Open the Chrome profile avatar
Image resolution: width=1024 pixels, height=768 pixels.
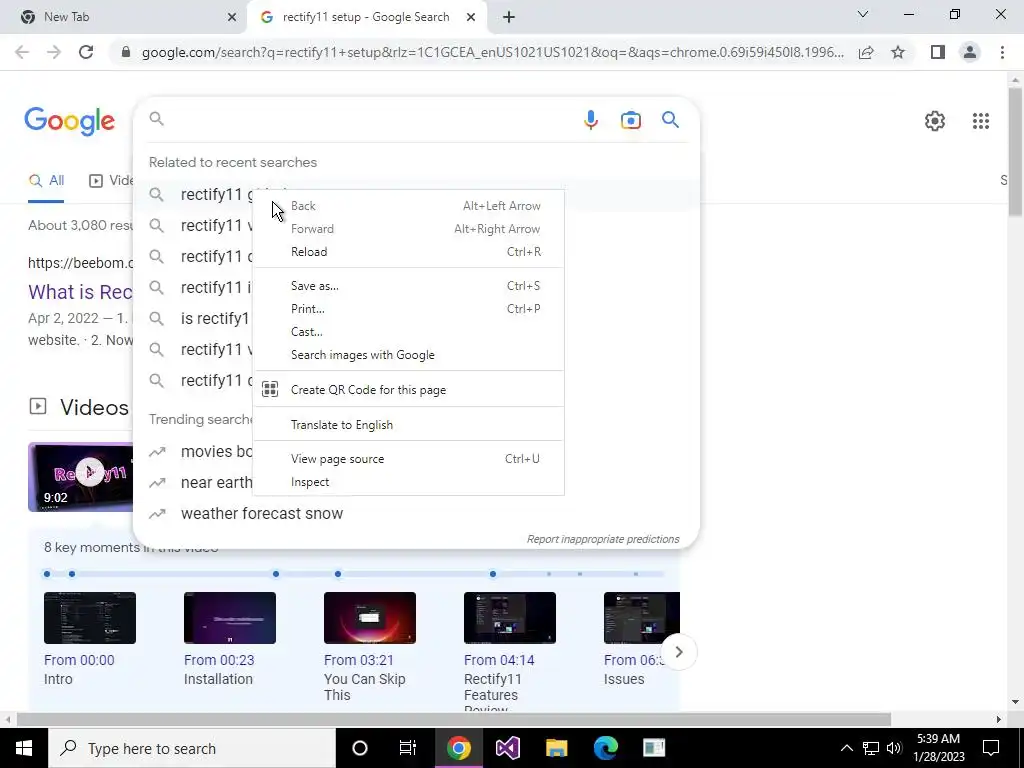tap(970, 52)
